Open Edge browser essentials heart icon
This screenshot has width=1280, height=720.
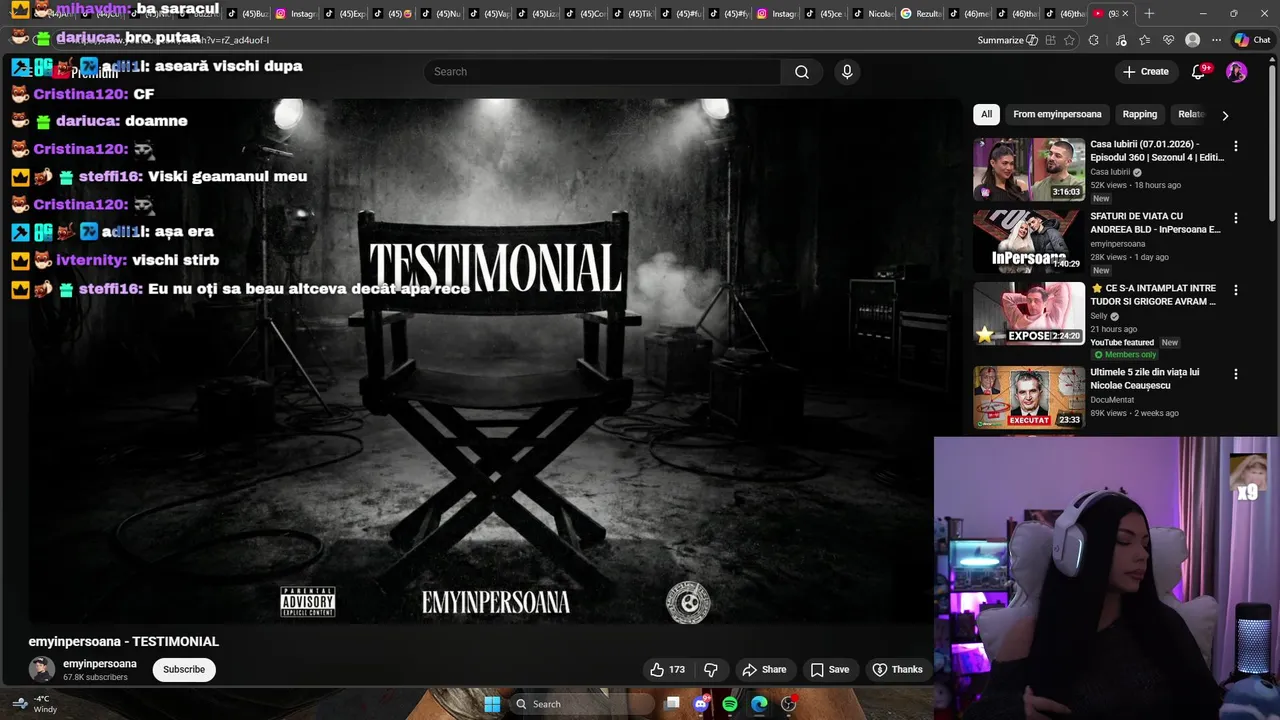tap(1168, 40)
